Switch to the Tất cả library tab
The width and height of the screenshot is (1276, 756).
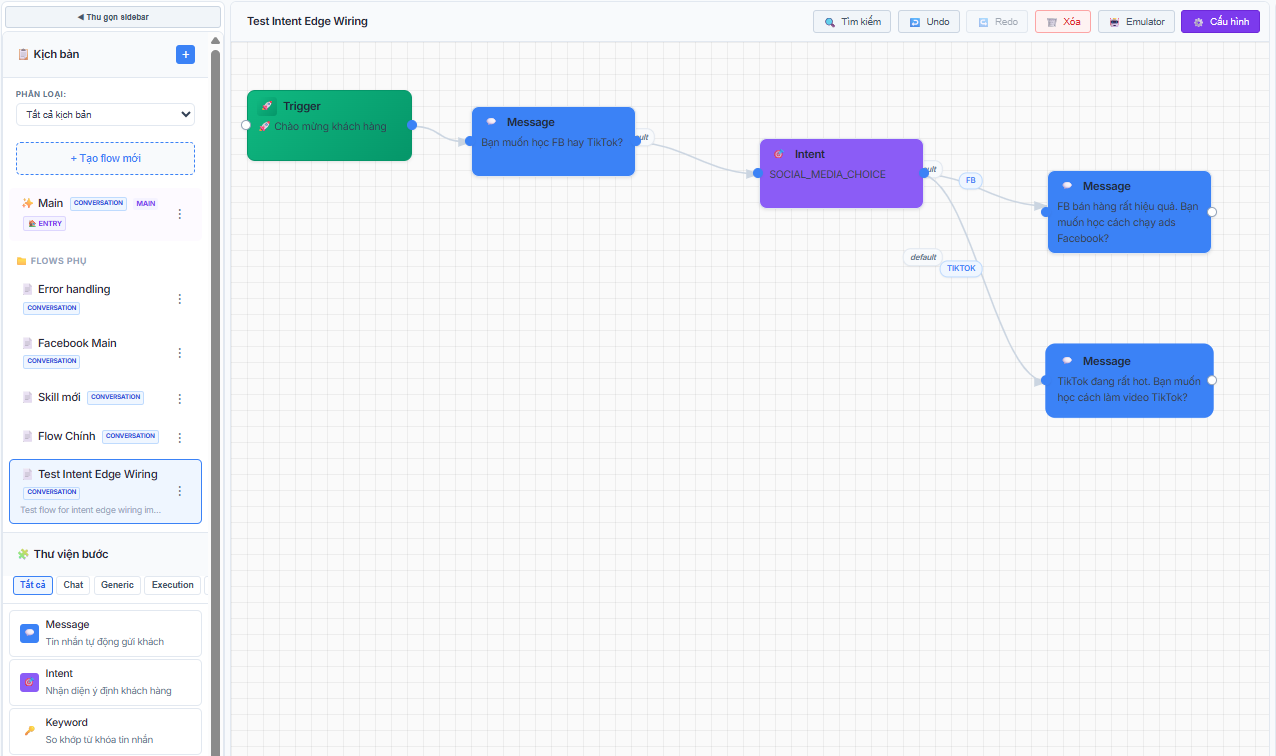33,585
